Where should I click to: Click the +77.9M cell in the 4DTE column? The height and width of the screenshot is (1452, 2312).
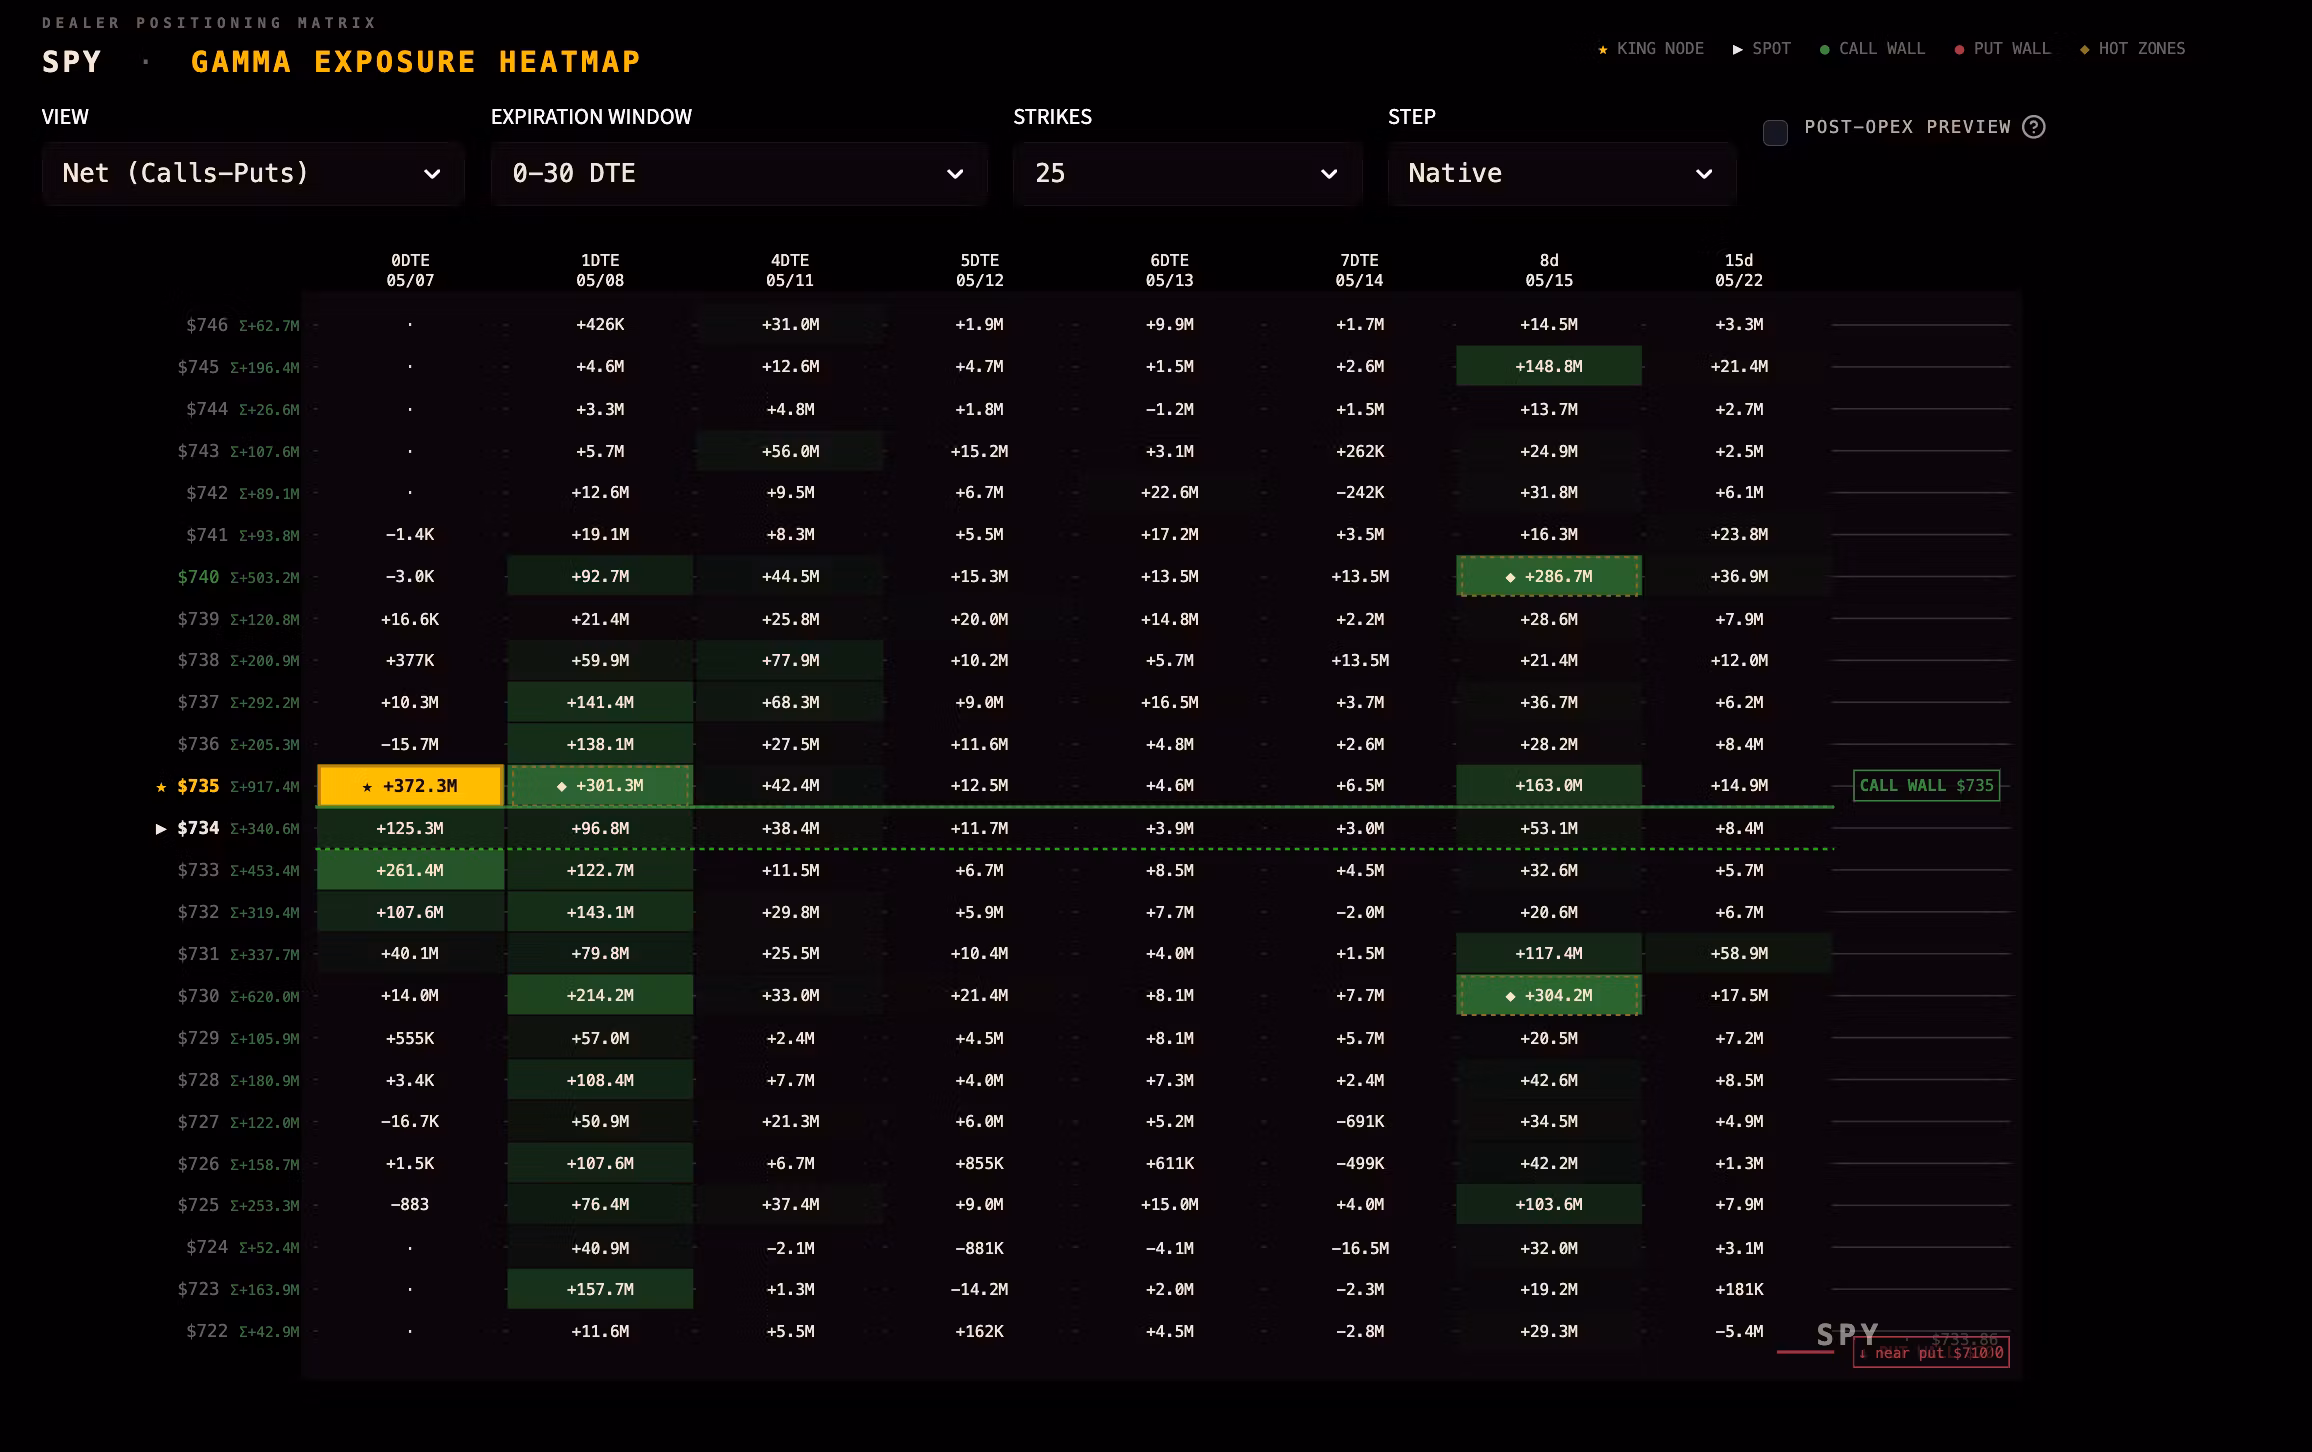tap(790, 660)
